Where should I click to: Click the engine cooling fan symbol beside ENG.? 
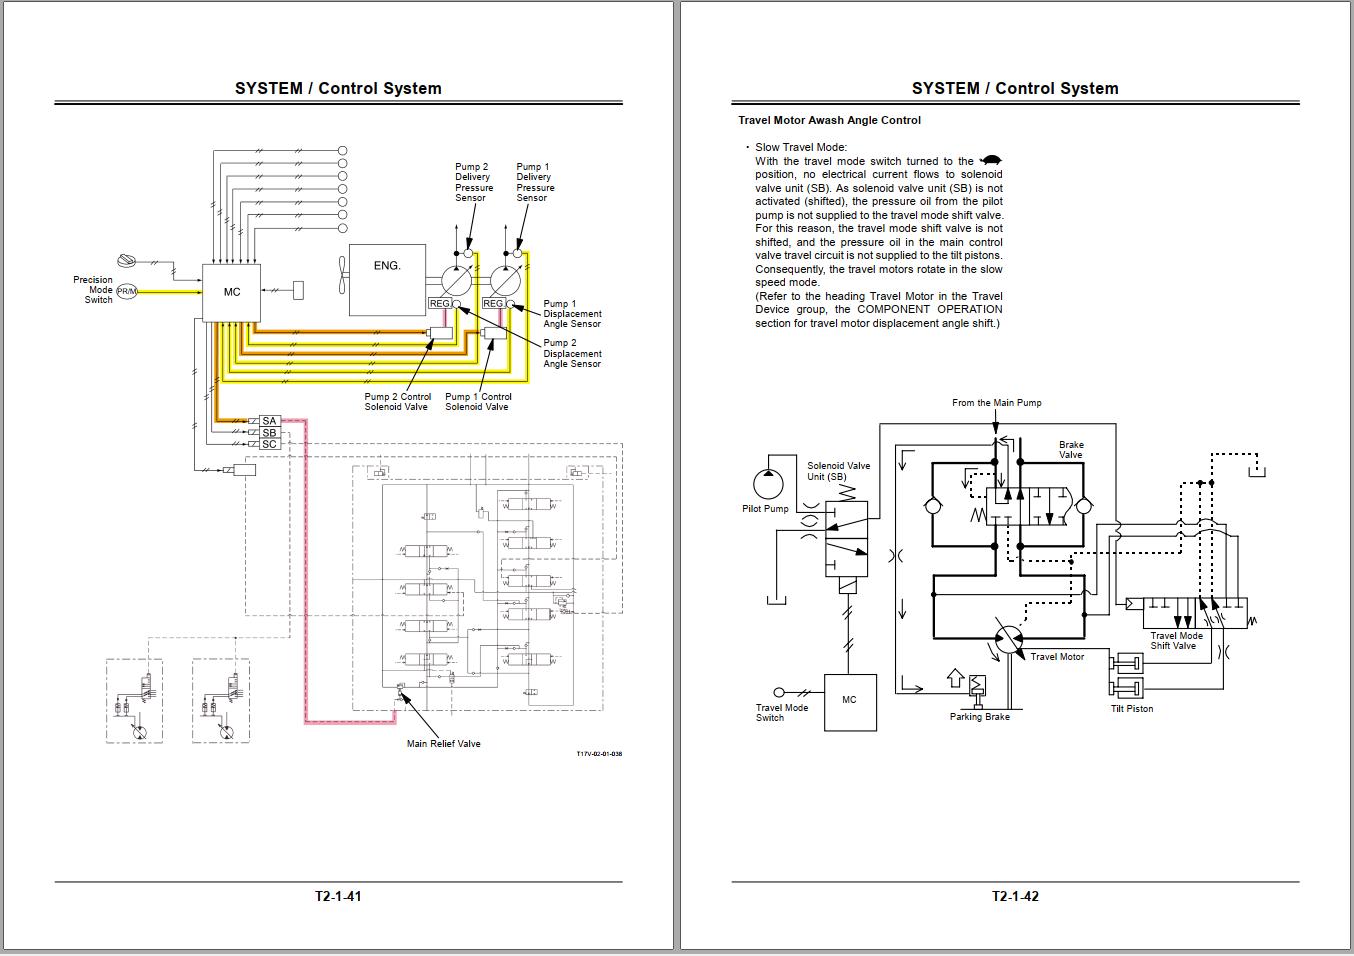(x=342, y=277)
